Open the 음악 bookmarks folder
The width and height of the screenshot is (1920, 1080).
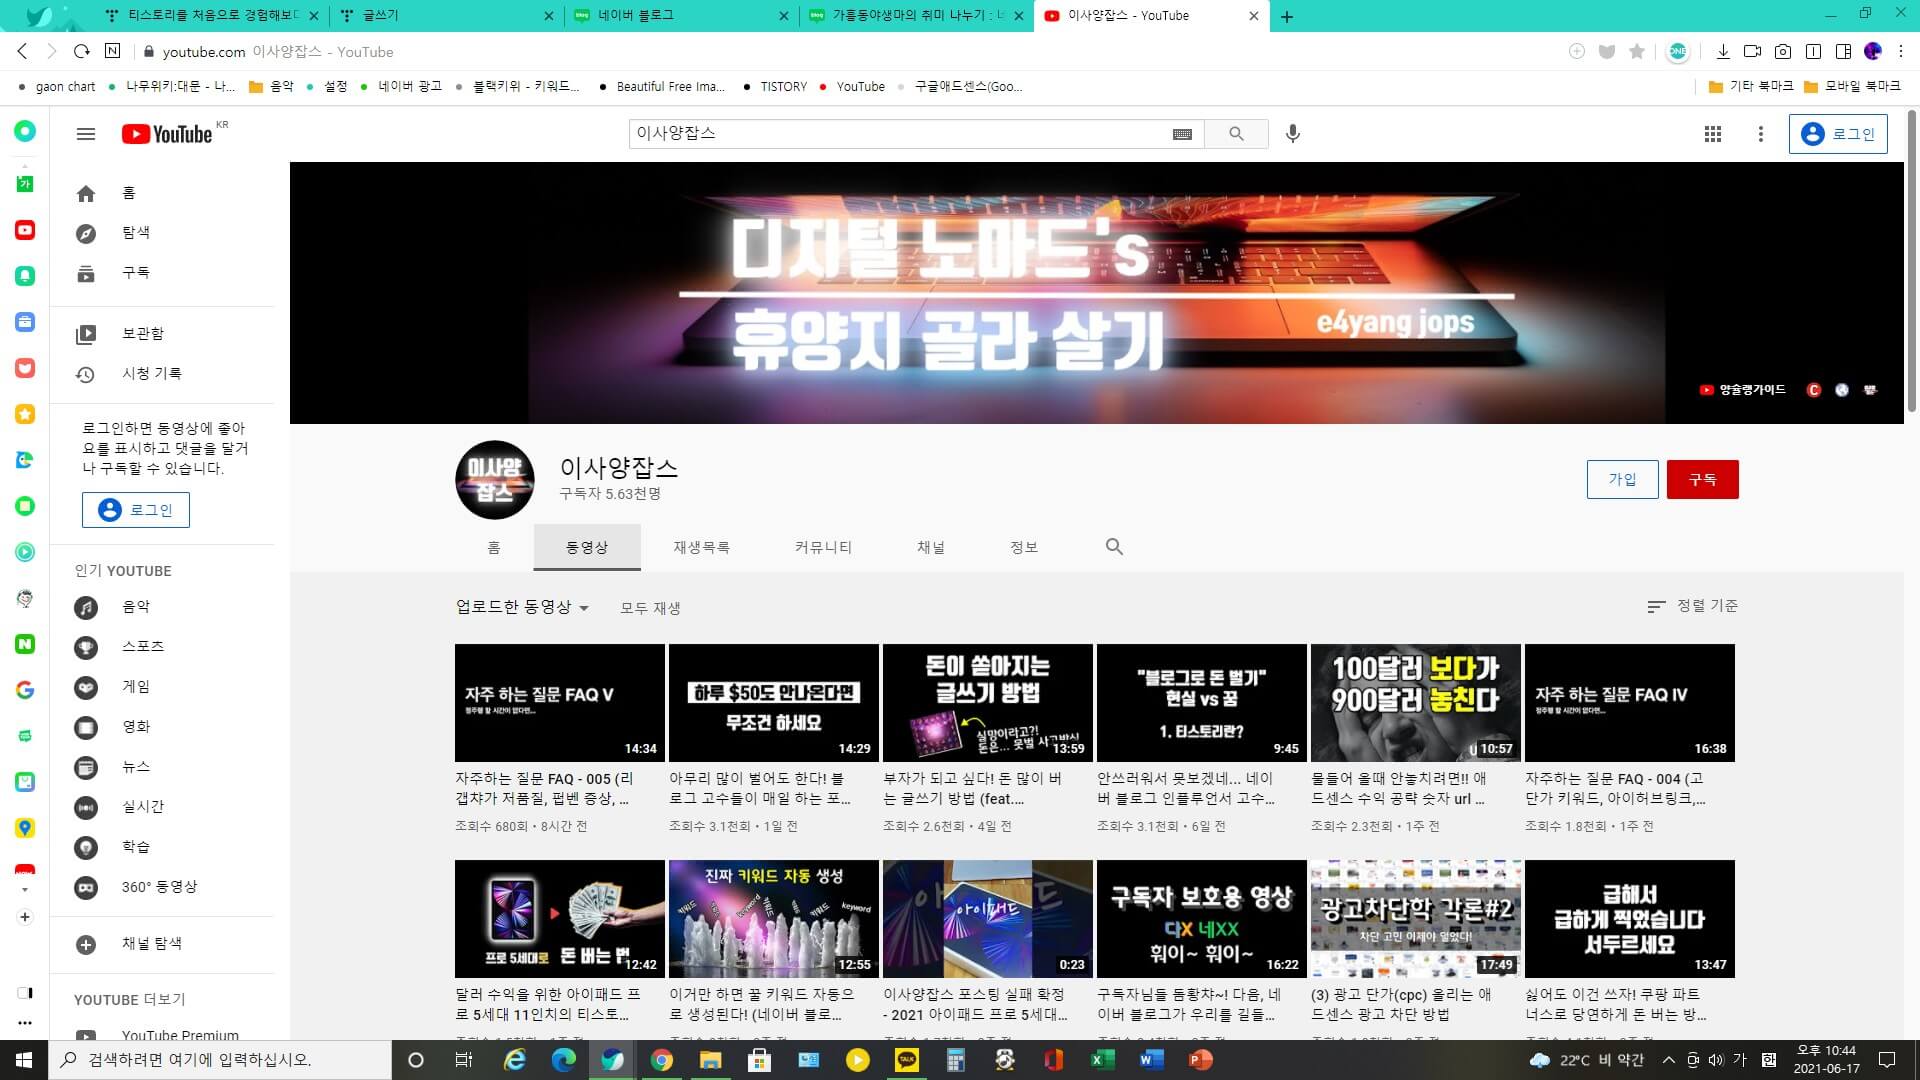[271, 87]
